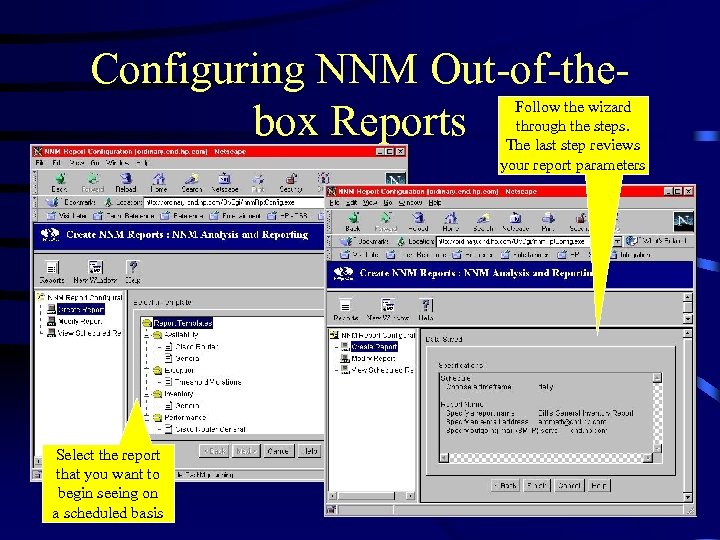
Task: Select General report under Inventory folder
Action: pos(182,406)
